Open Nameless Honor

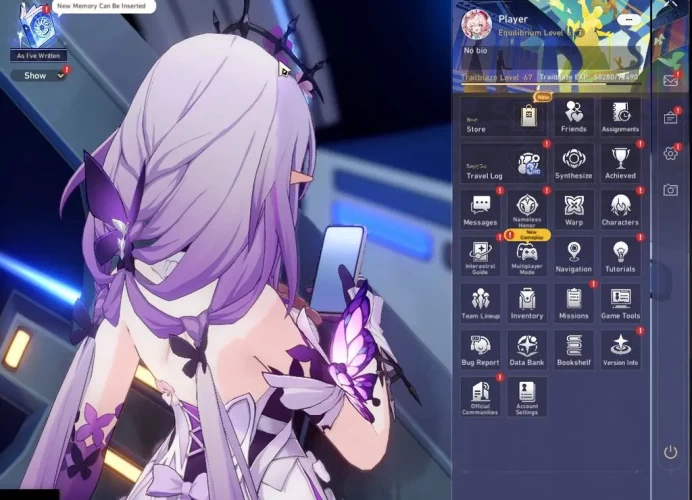(527, 210)
